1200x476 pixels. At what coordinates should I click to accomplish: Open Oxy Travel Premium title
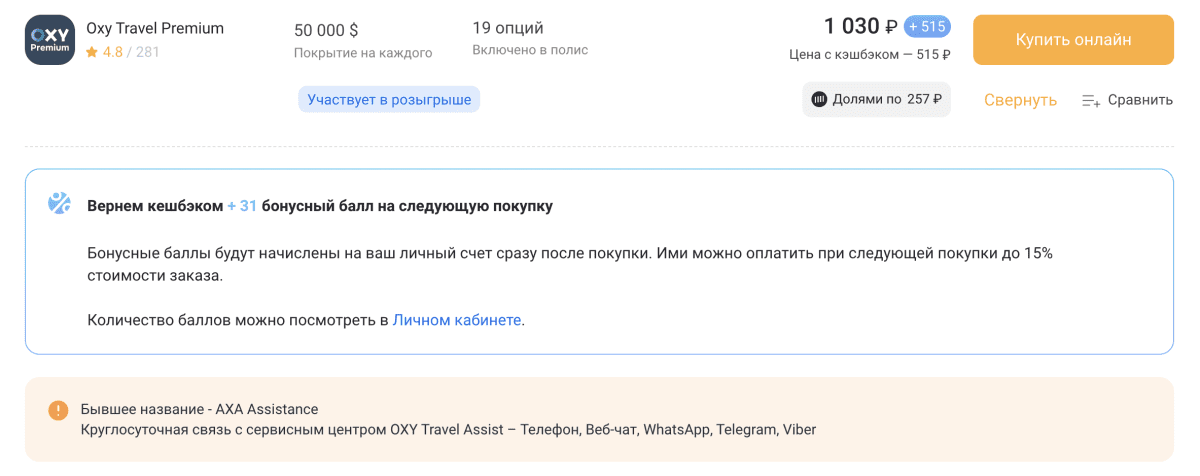pos(155,28)
